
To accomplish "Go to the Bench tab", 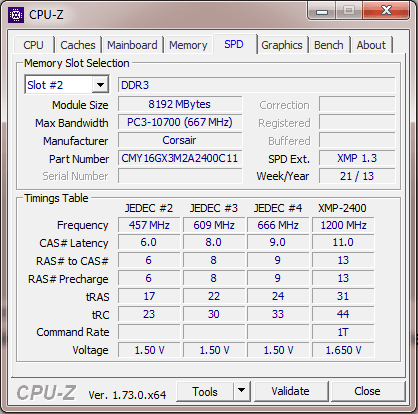I will pos(329,45).
